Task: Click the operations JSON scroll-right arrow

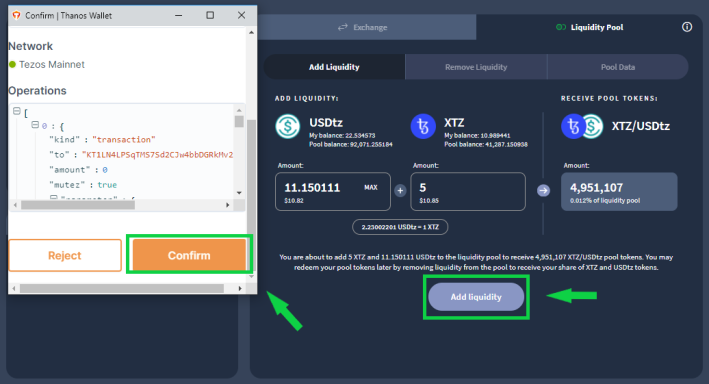Action: tap(227, 205)
